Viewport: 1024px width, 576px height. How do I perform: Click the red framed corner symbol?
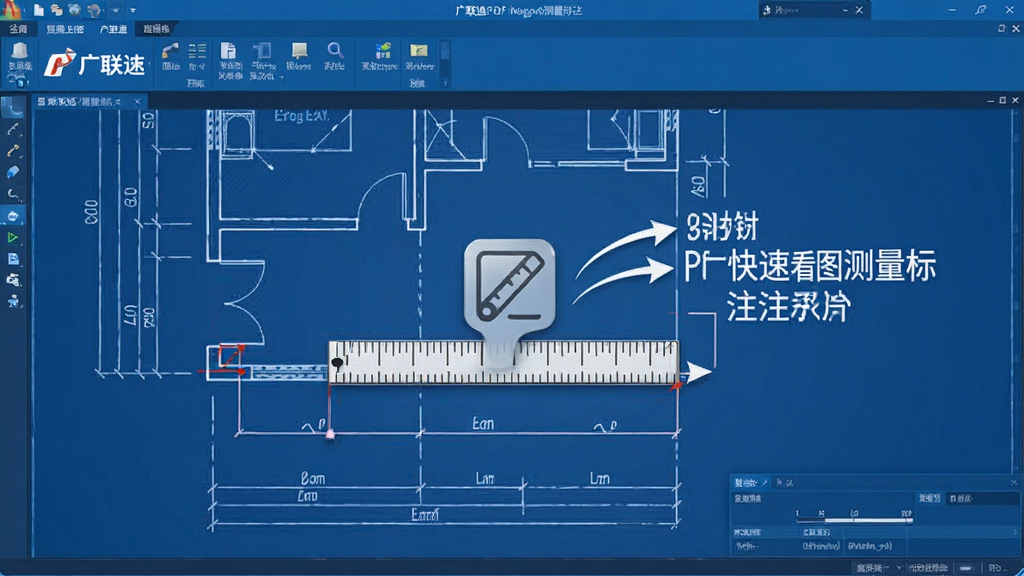(229, 357)
